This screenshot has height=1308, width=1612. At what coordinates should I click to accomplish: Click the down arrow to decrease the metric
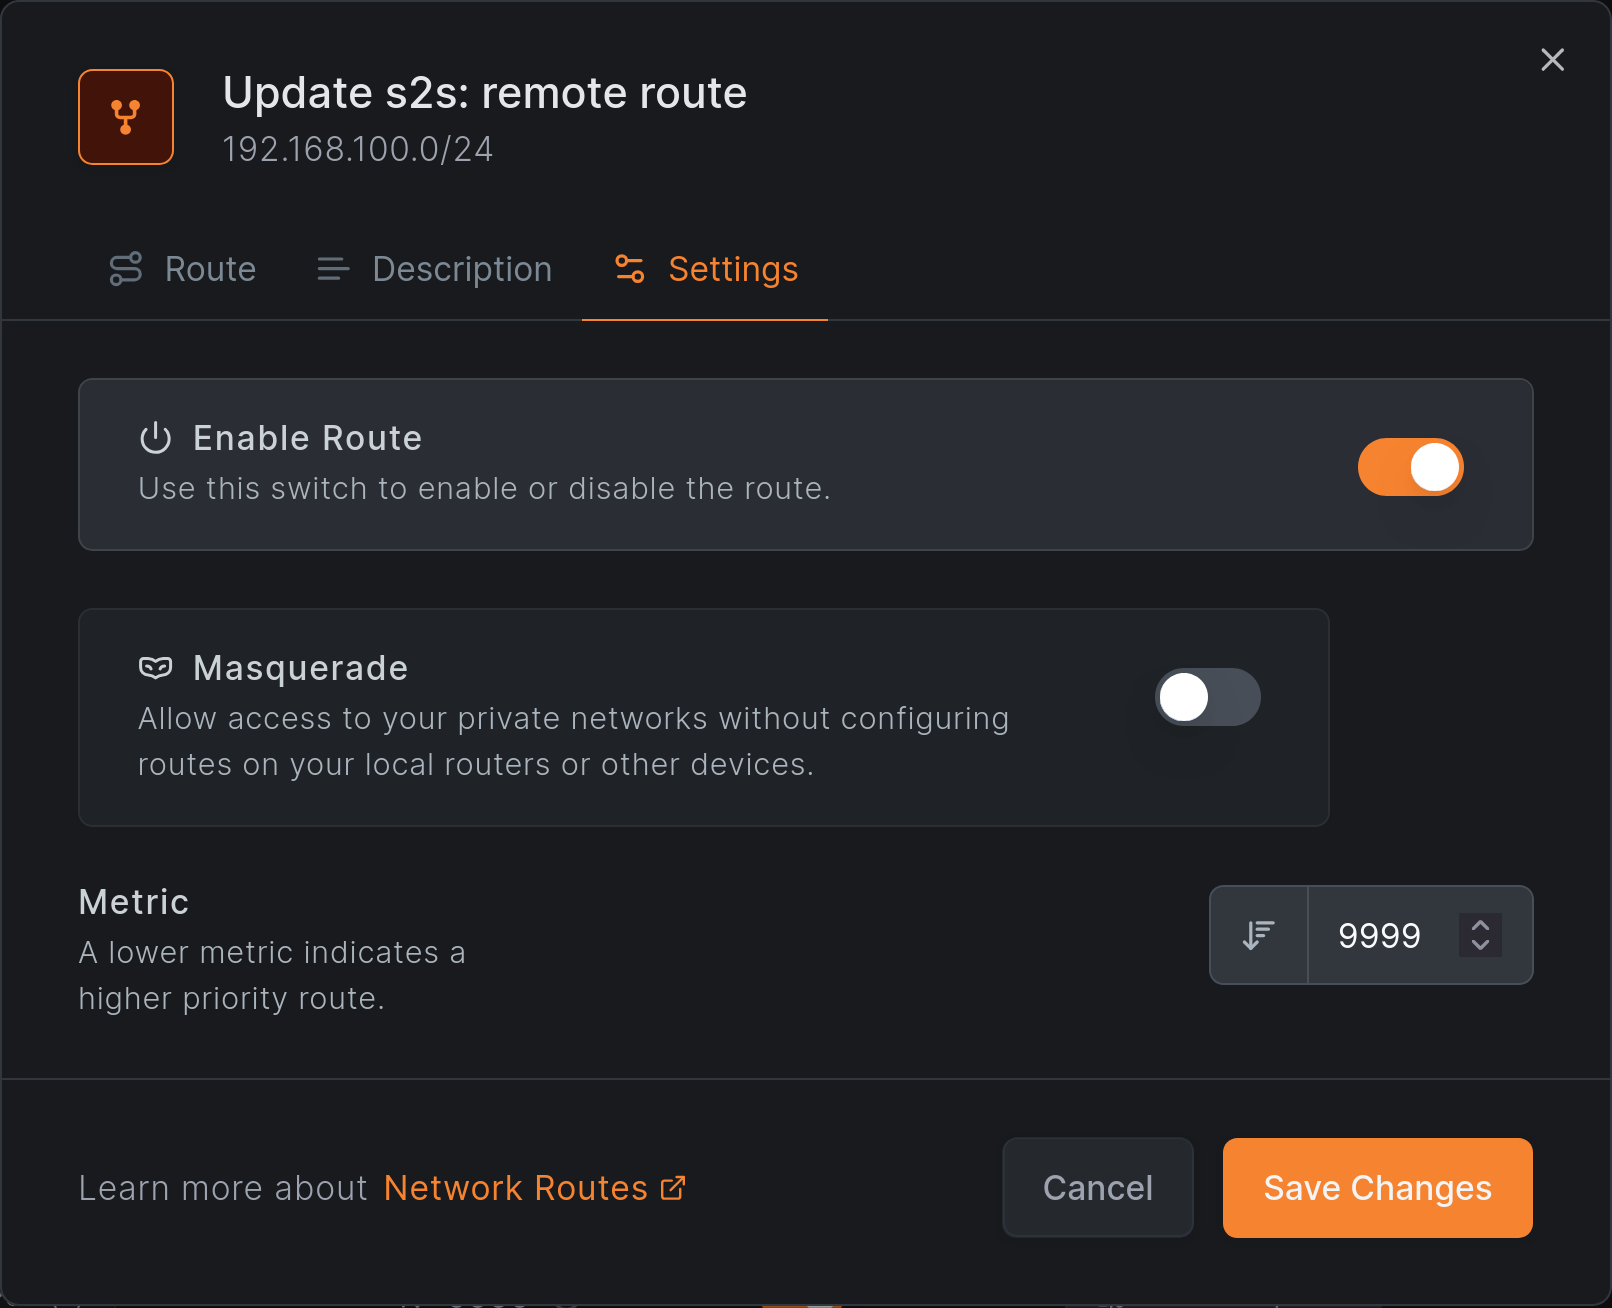1480,947
